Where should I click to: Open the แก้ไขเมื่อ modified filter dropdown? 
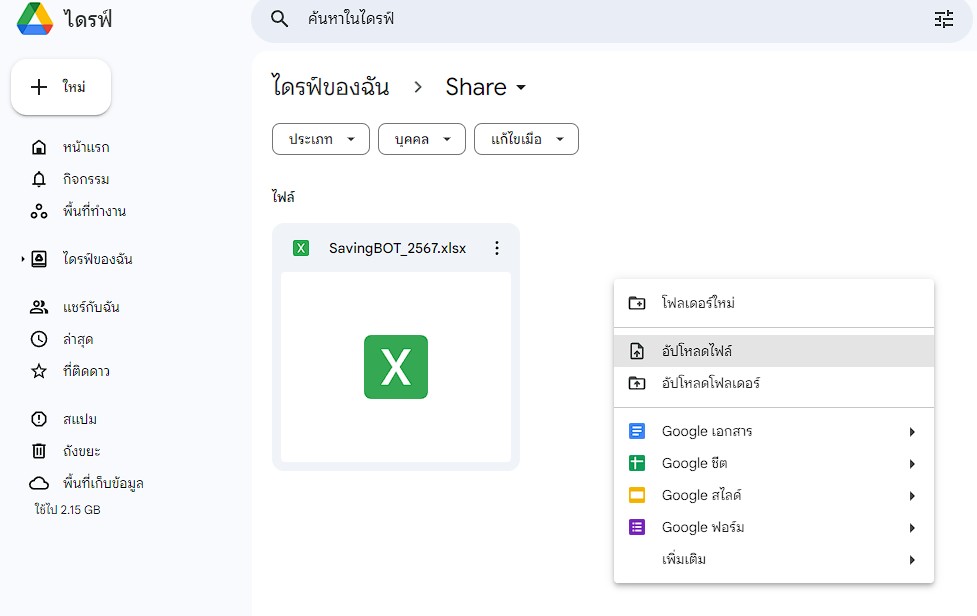tap(526, 139)
